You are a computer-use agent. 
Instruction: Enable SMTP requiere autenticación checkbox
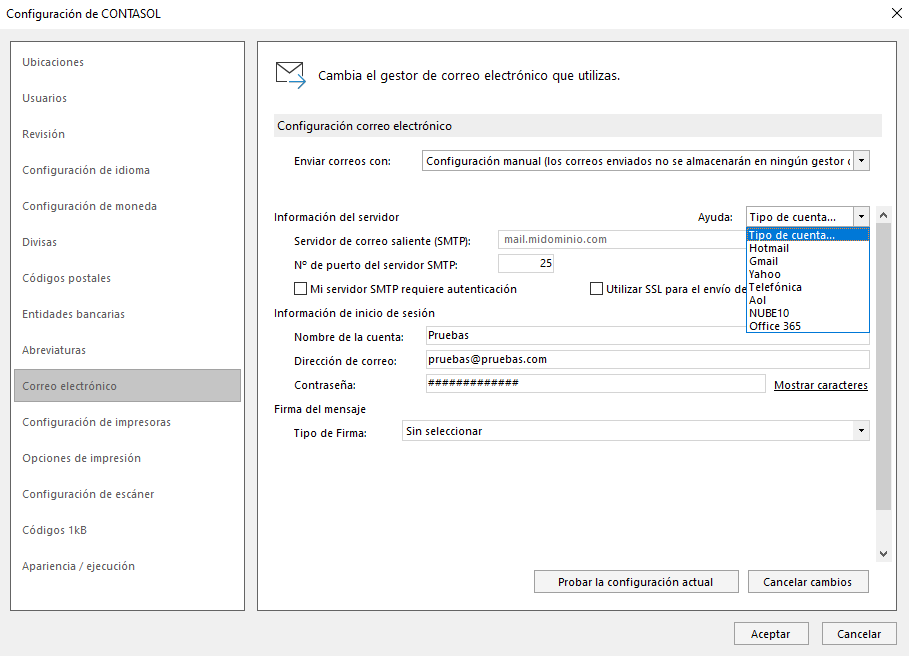[x=300, y=289]
